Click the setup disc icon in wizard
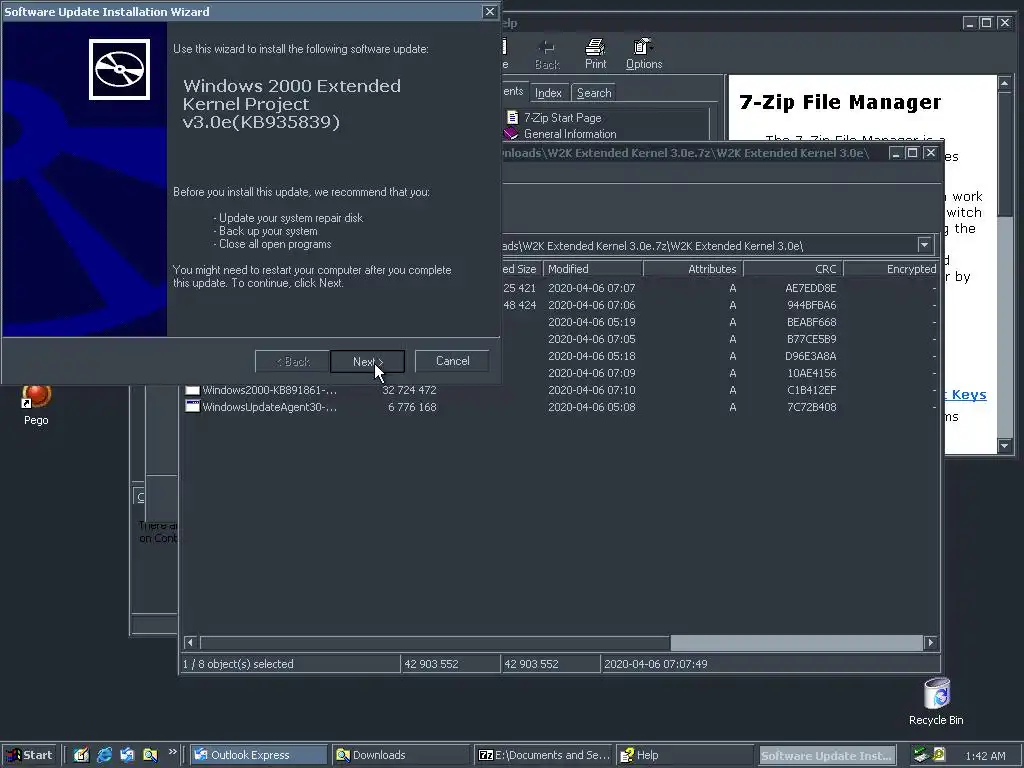Image resolution: width=1024 pixels, height=768 pixels. [x=120, y=69]
